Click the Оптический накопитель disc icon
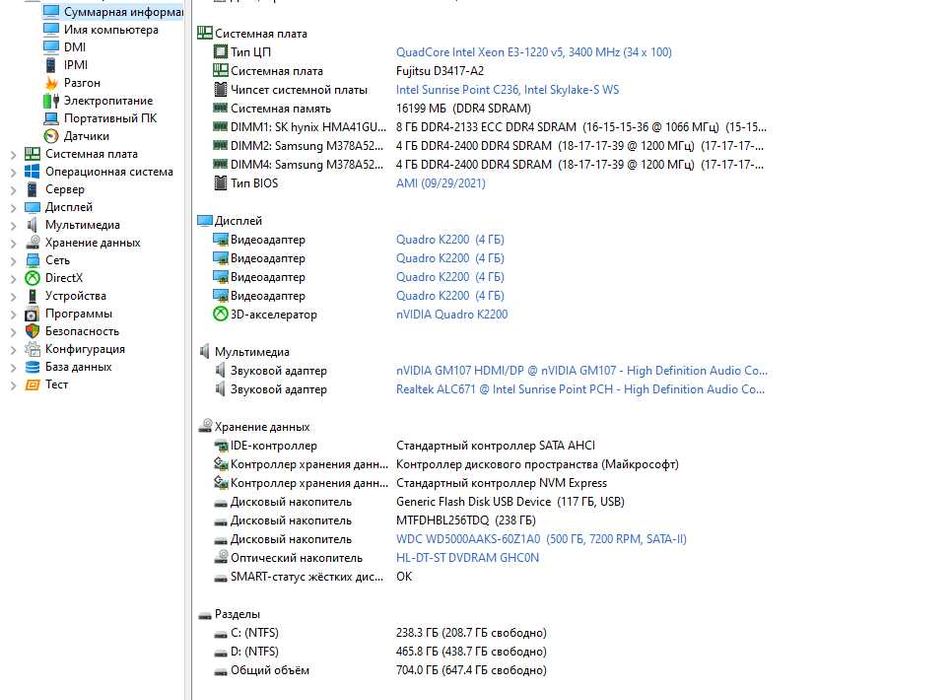The width and height of the screenshot is (951, 700). pyautogui.click(x=220, y=557)
